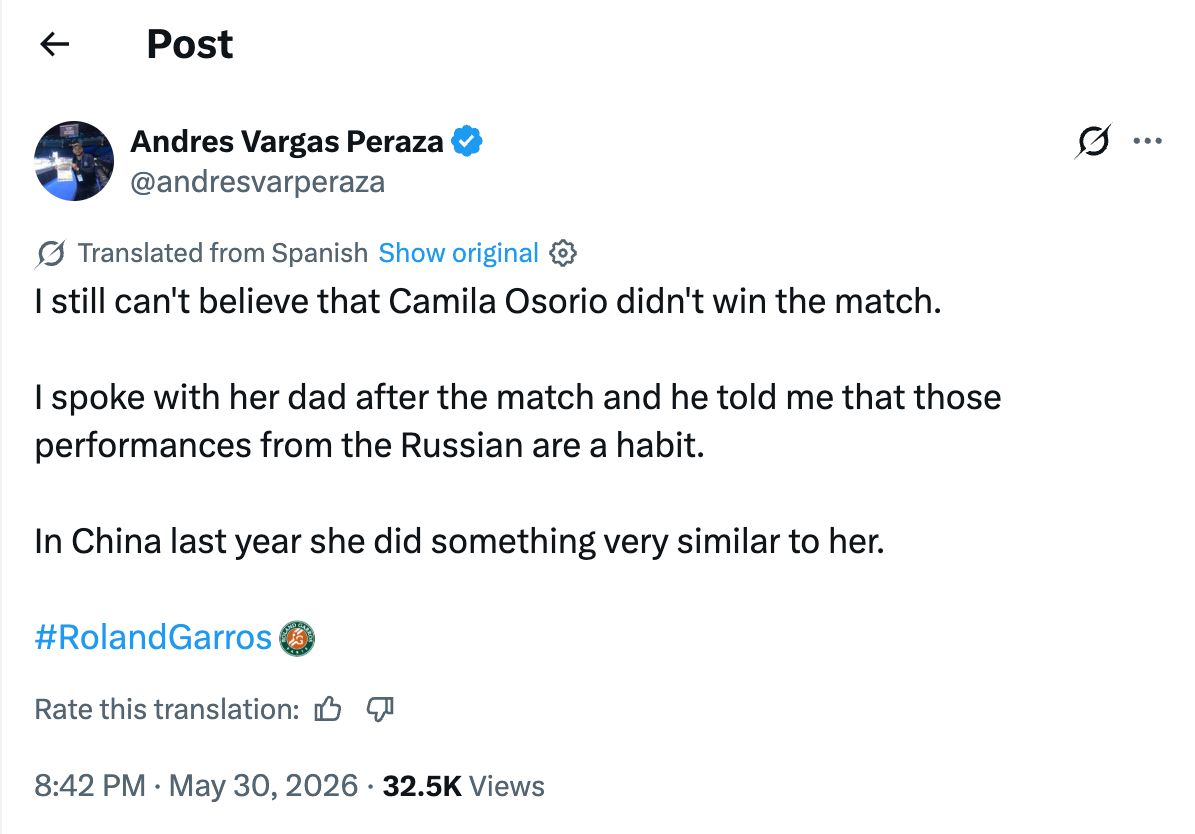Open the #RolandGarros hashtag
Viewport: 1195px width, 834px height.
153,637
